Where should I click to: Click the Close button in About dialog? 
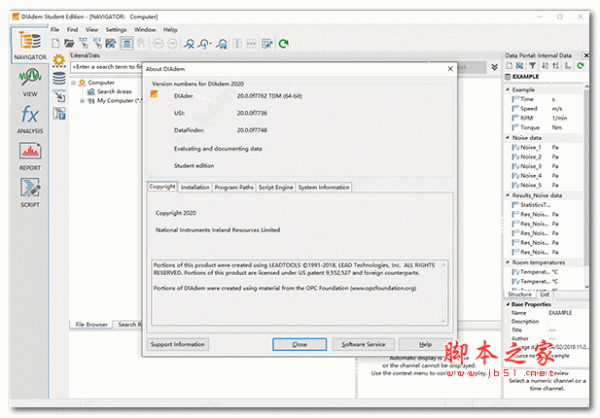(299, 344)
